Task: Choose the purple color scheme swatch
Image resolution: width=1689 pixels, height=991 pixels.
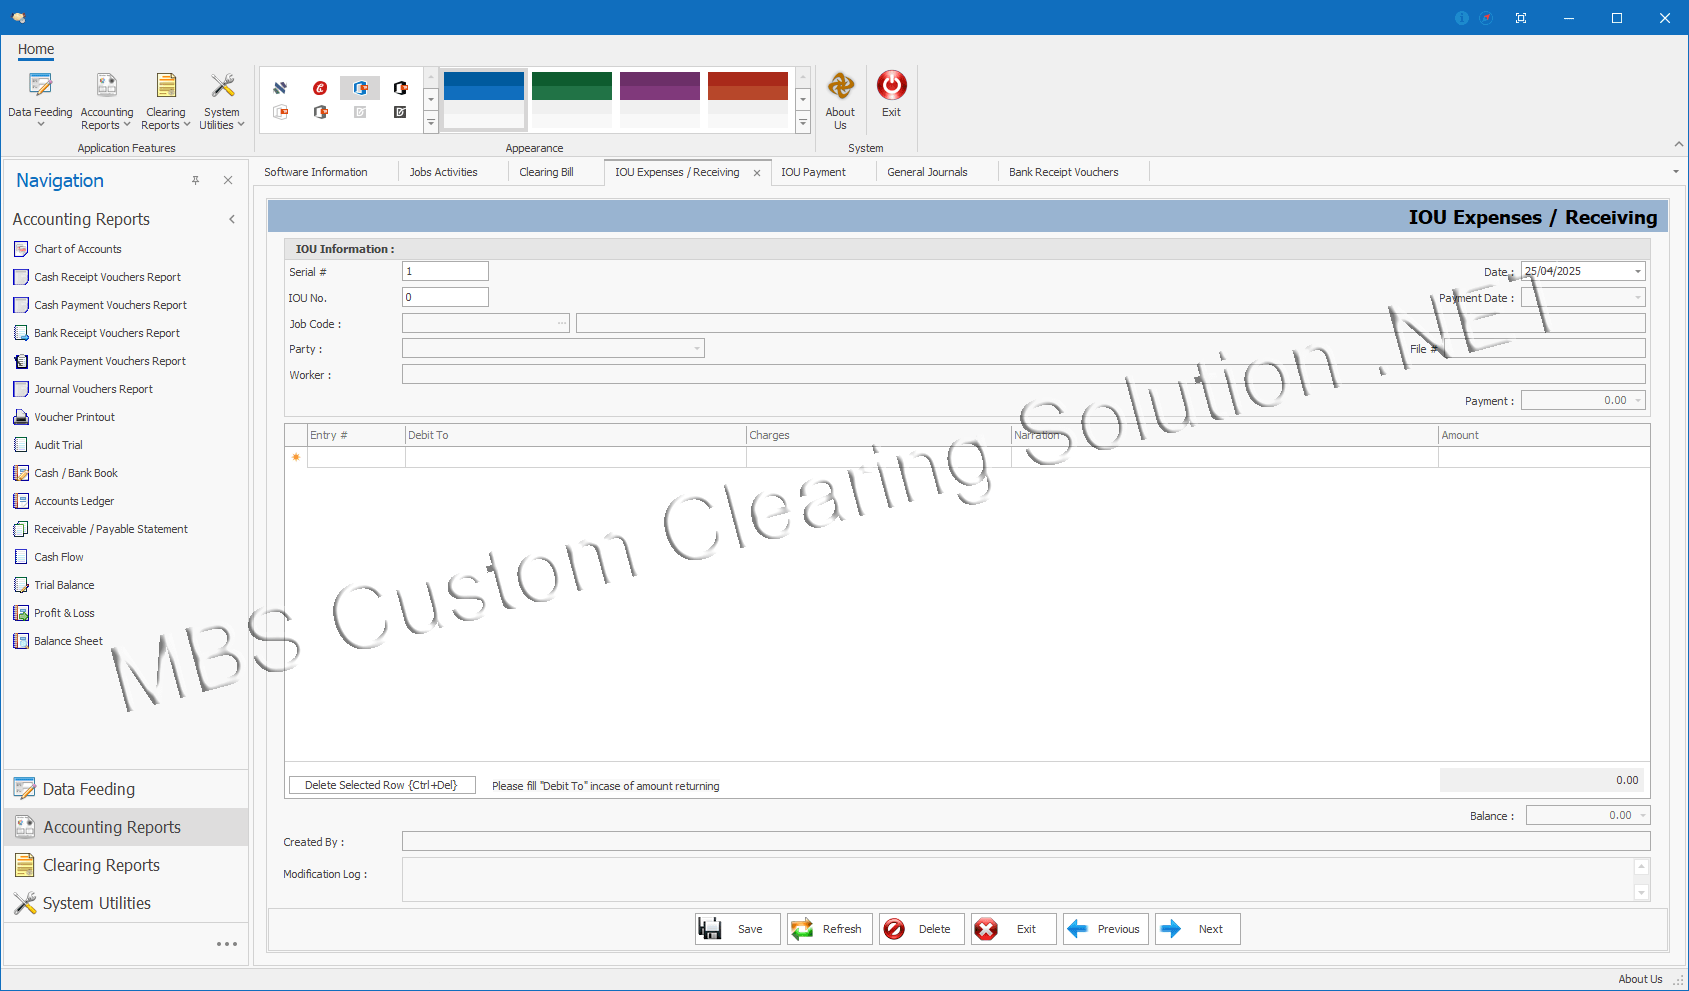Action: pyautogui.click(x=660, y=99)
